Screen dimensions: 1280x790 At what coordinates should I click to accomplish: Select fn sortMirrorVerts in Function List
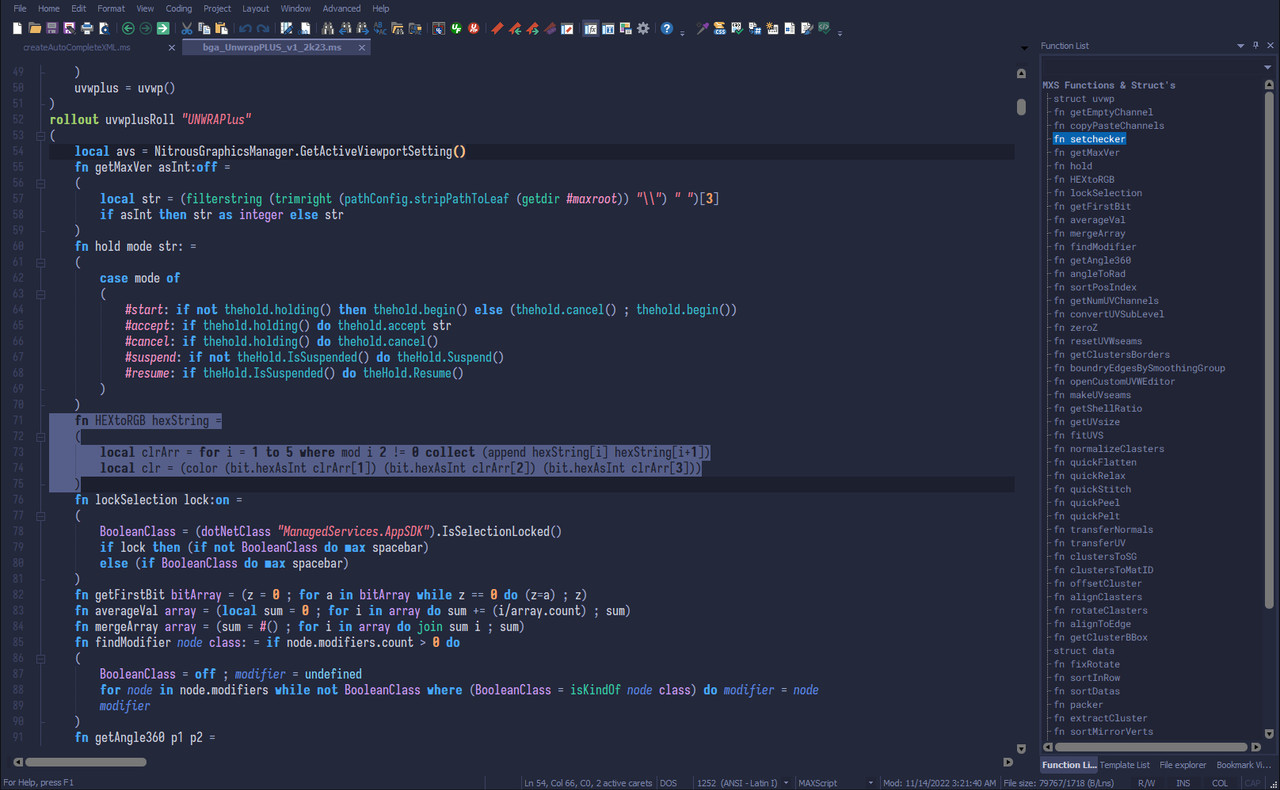click(x=1103, y=732)
